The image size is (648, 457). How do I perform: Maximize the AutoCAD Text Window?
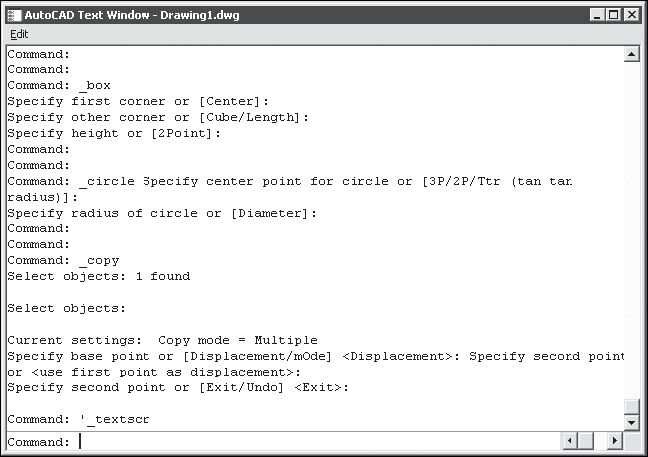(613, 15)
